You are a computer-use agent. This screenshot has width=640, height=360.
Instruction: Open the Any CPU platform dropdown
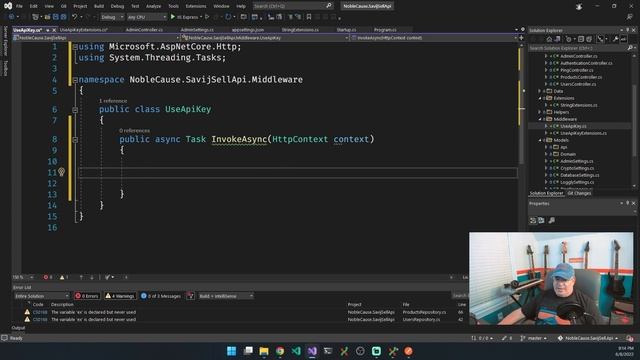point(146,17)
